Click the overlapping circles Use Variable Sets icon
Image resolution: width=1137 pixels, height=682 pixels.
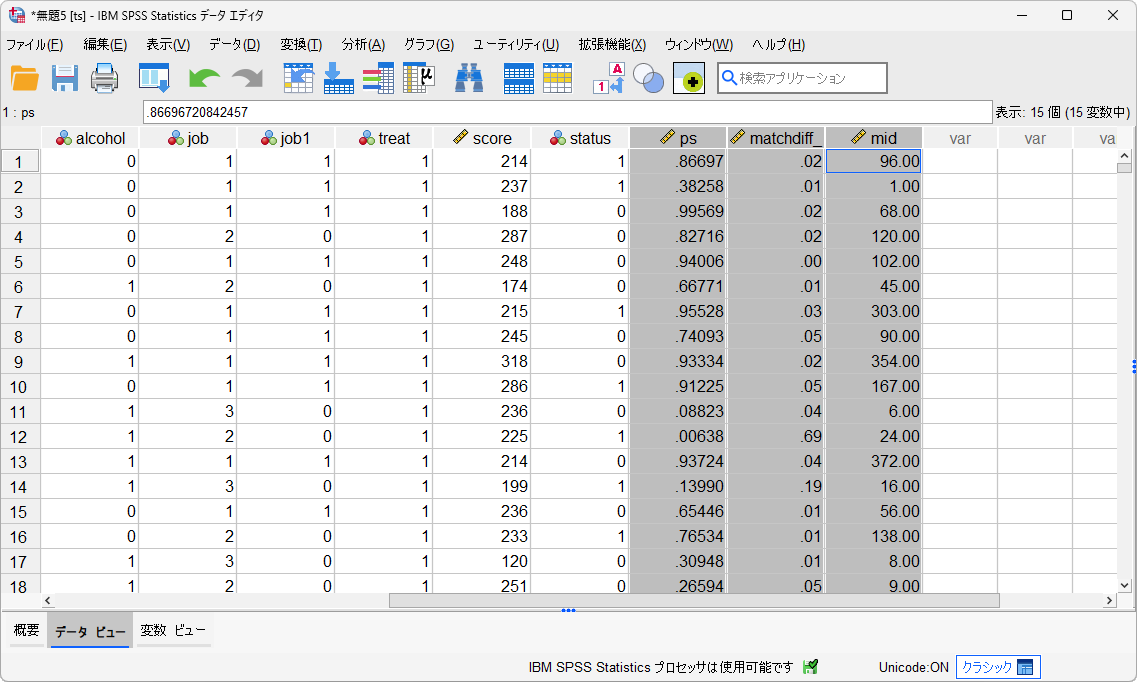[649, 78]
